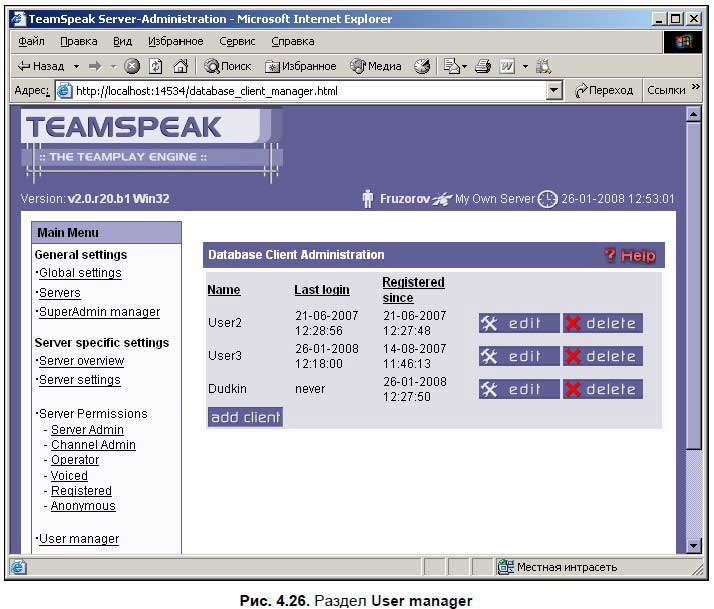Screen dimensions: 714x609
Task: Click the Print toolbar icon
Action: tap(482, 66)
